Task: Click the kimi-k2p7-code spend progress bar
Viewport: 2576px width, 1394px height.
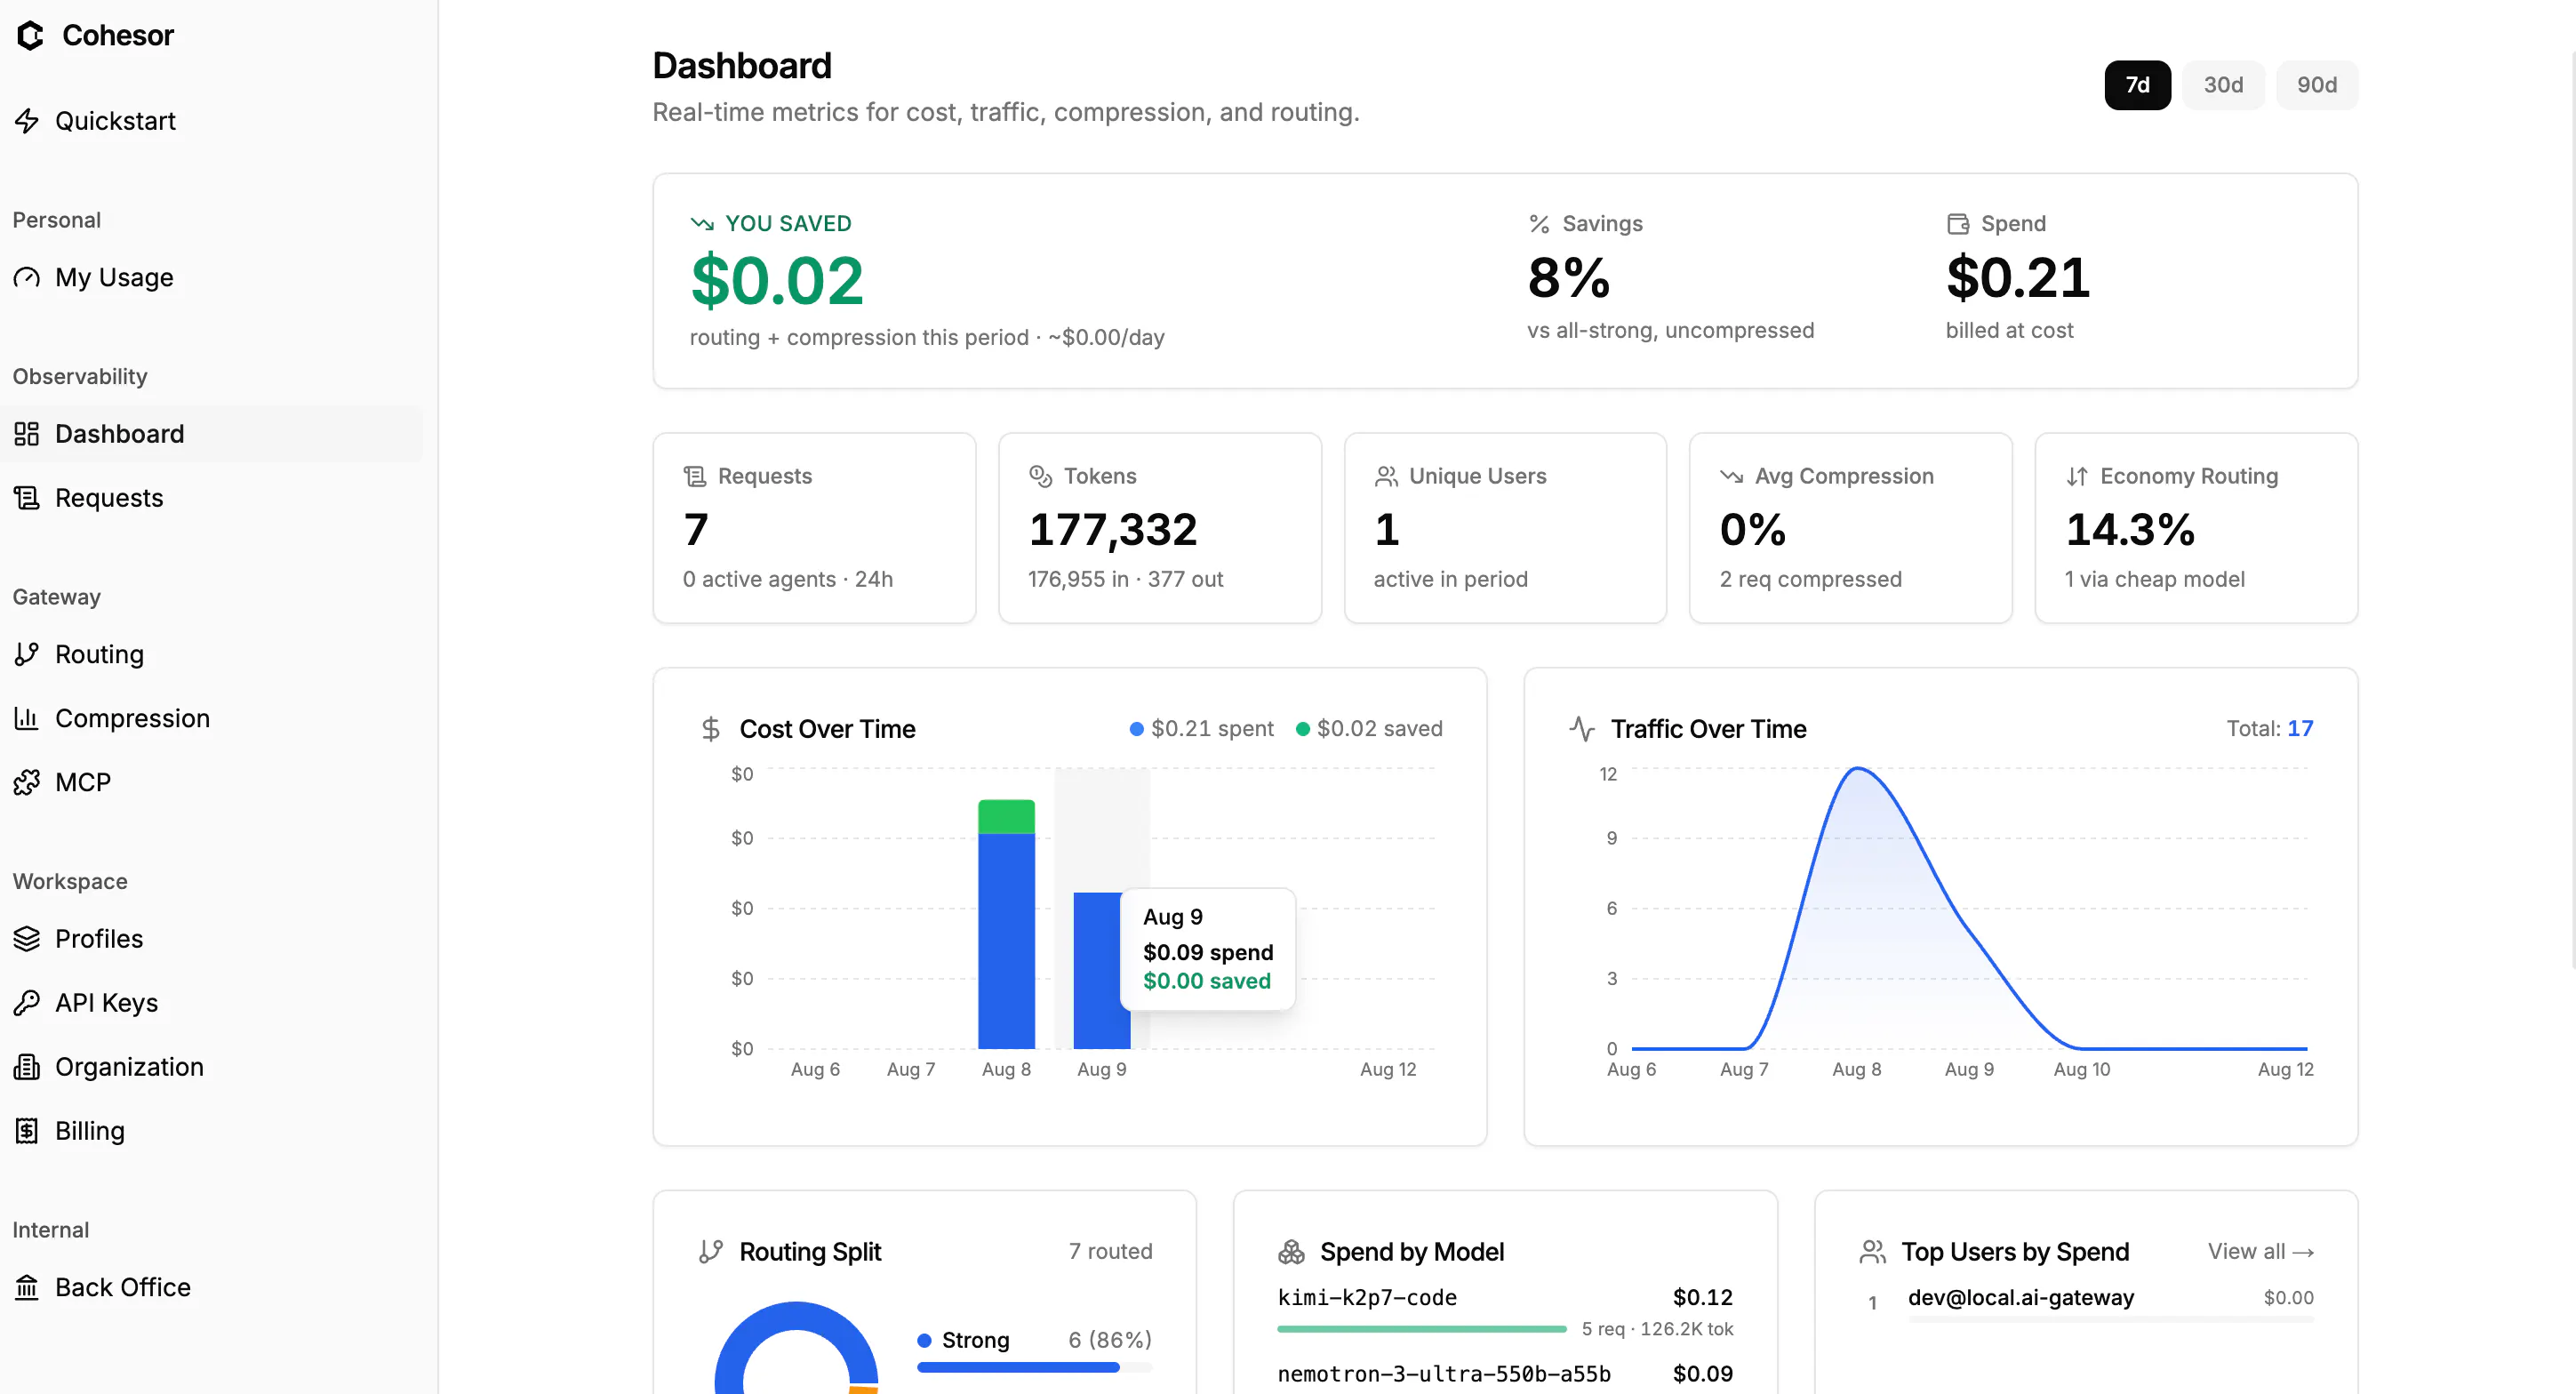Action: tap(1421, 1329)
